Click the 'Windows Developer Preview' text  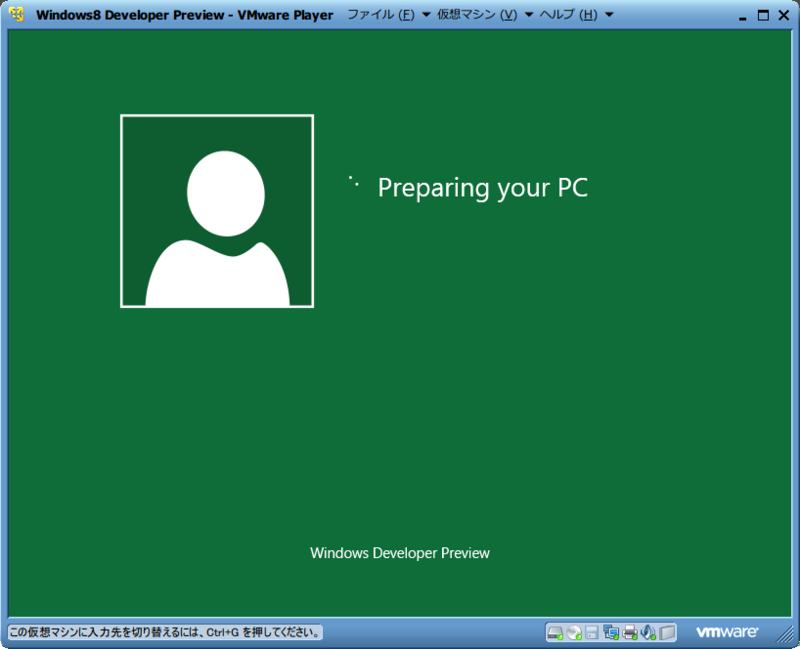(x=399, y=553)
